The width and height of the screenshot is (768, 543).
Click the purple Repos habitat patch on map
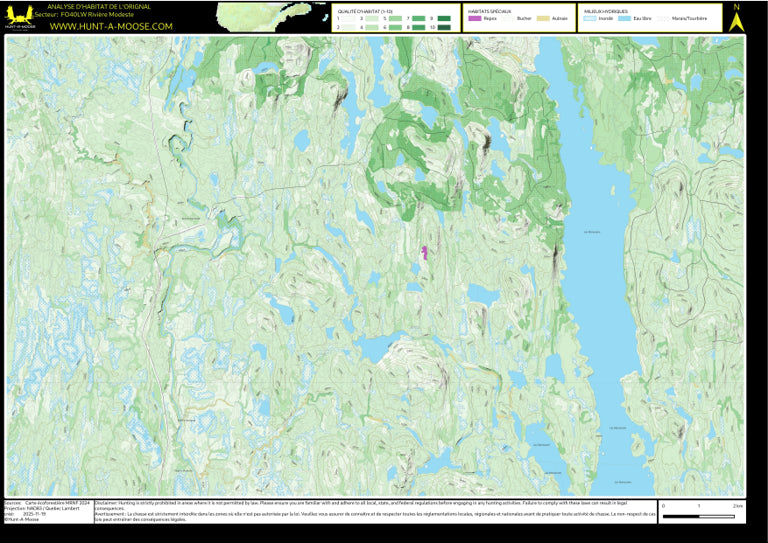click(425, 252)
